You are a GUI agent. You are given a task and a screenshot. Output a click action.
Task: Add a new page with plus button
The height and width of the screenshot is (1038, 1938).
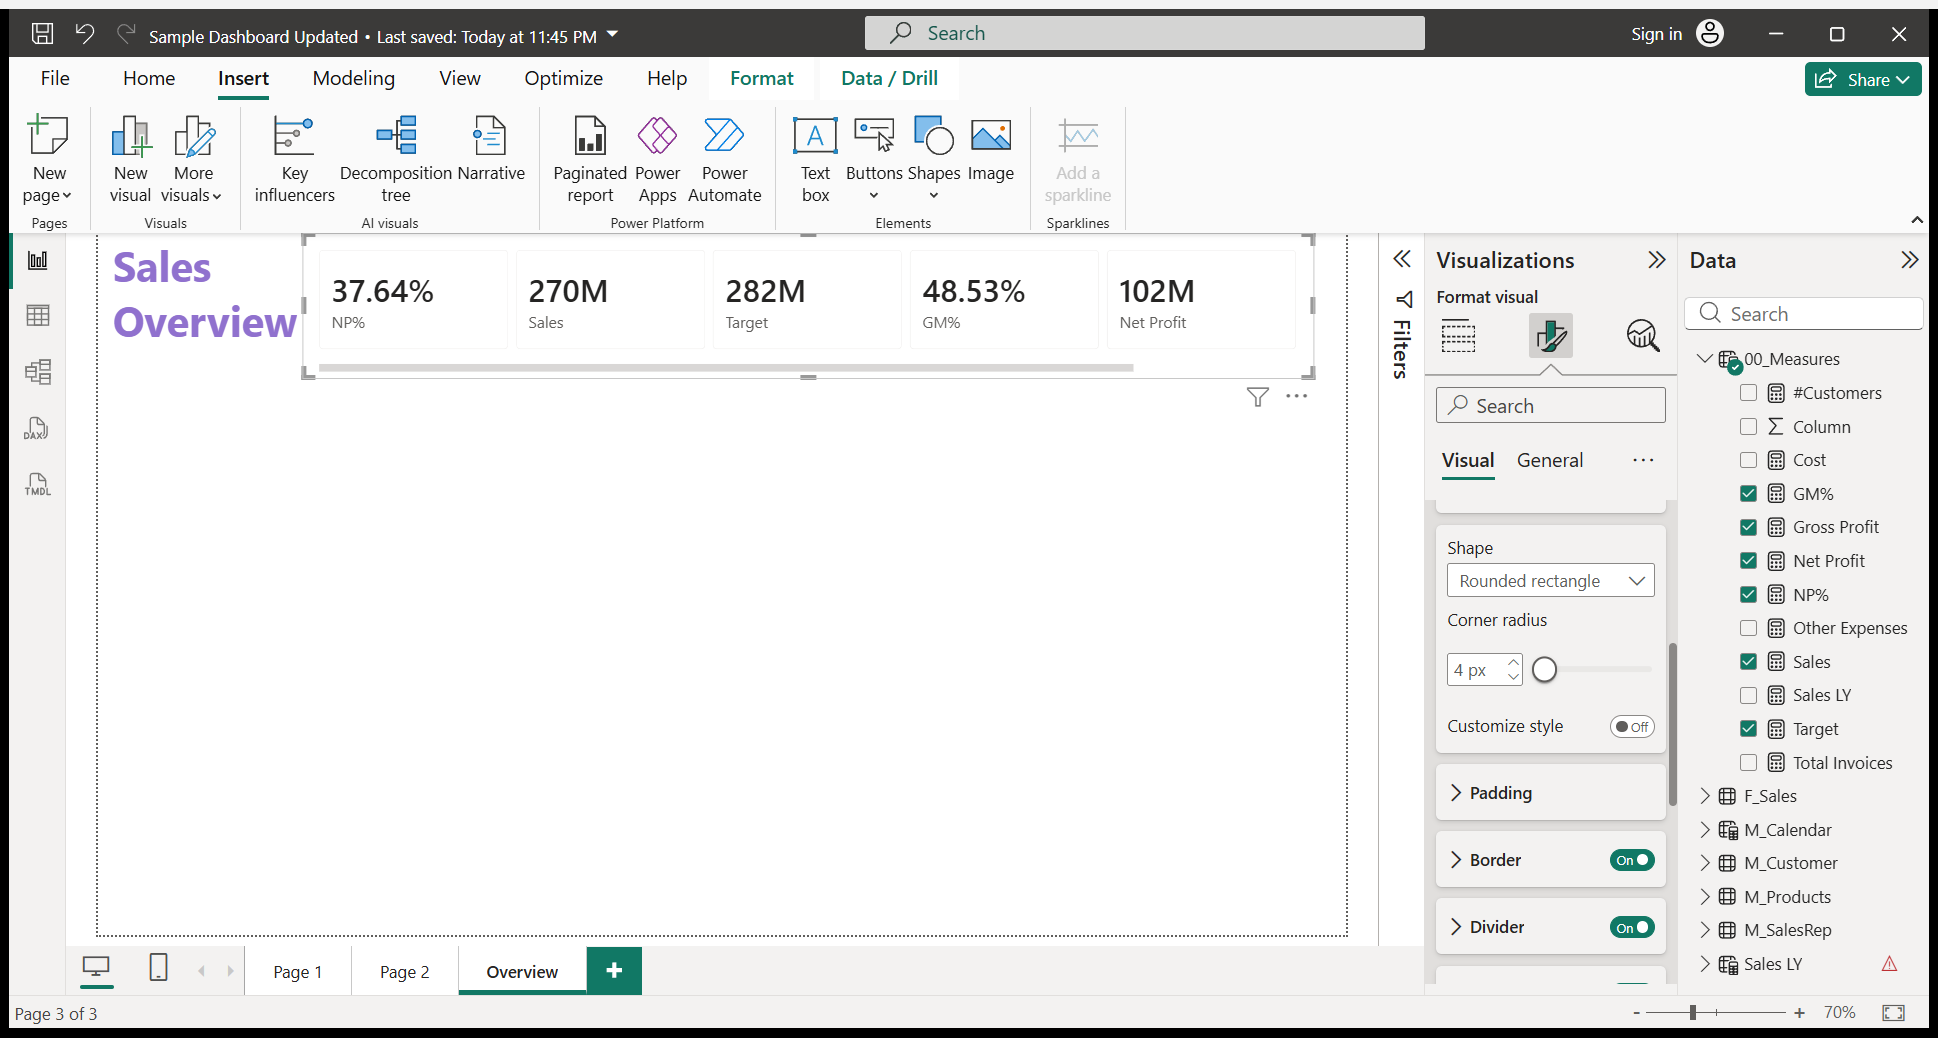(614, 971)
